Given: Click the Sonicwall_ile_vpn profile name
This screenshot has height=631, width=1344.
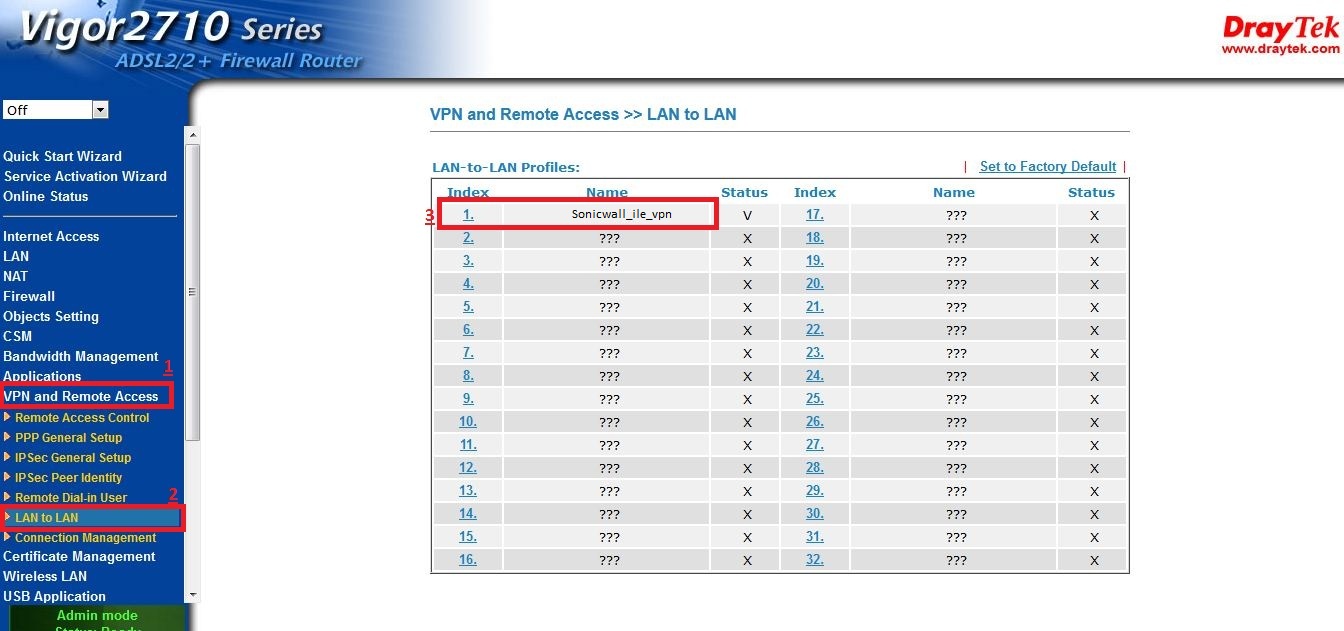Looking at the screenshot, I should click(x=608, y=215).
